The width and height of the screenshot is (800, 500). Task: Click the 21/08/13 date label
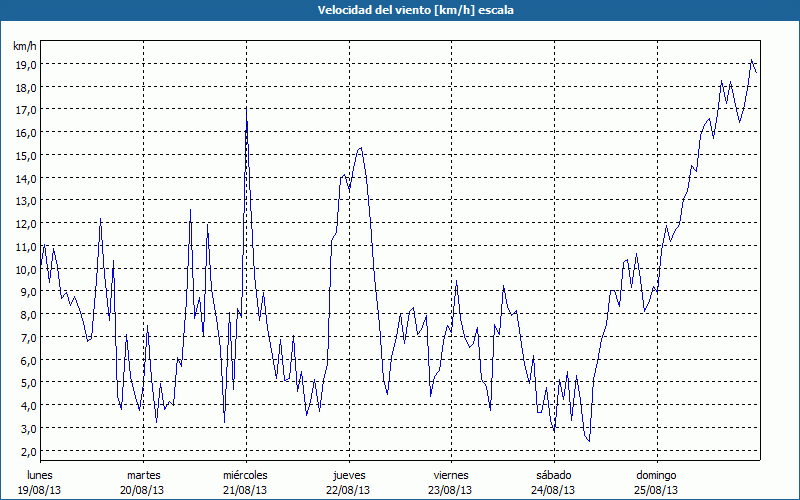pos(245,490)
